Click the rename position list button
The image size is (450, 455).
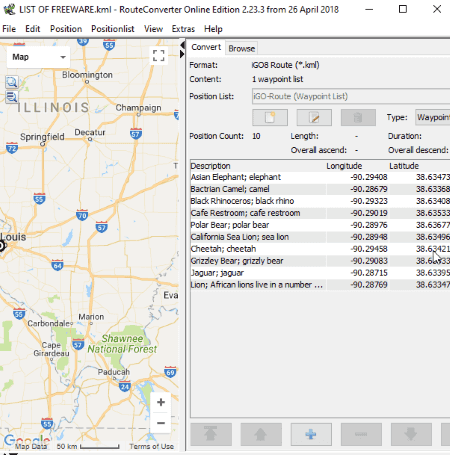(x=314, y=117)
